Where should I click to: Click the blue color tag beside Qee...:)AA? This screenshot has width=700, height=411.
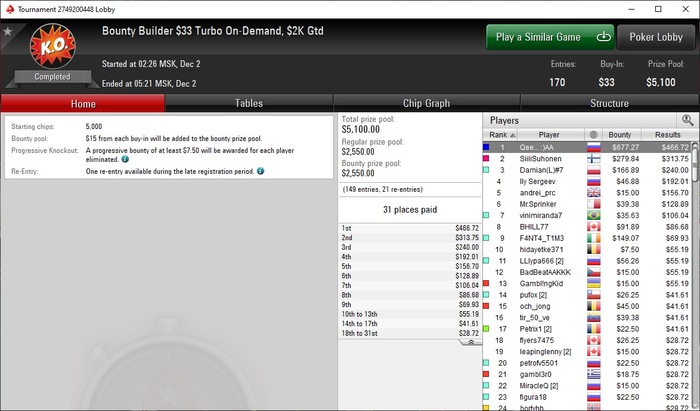486,147
